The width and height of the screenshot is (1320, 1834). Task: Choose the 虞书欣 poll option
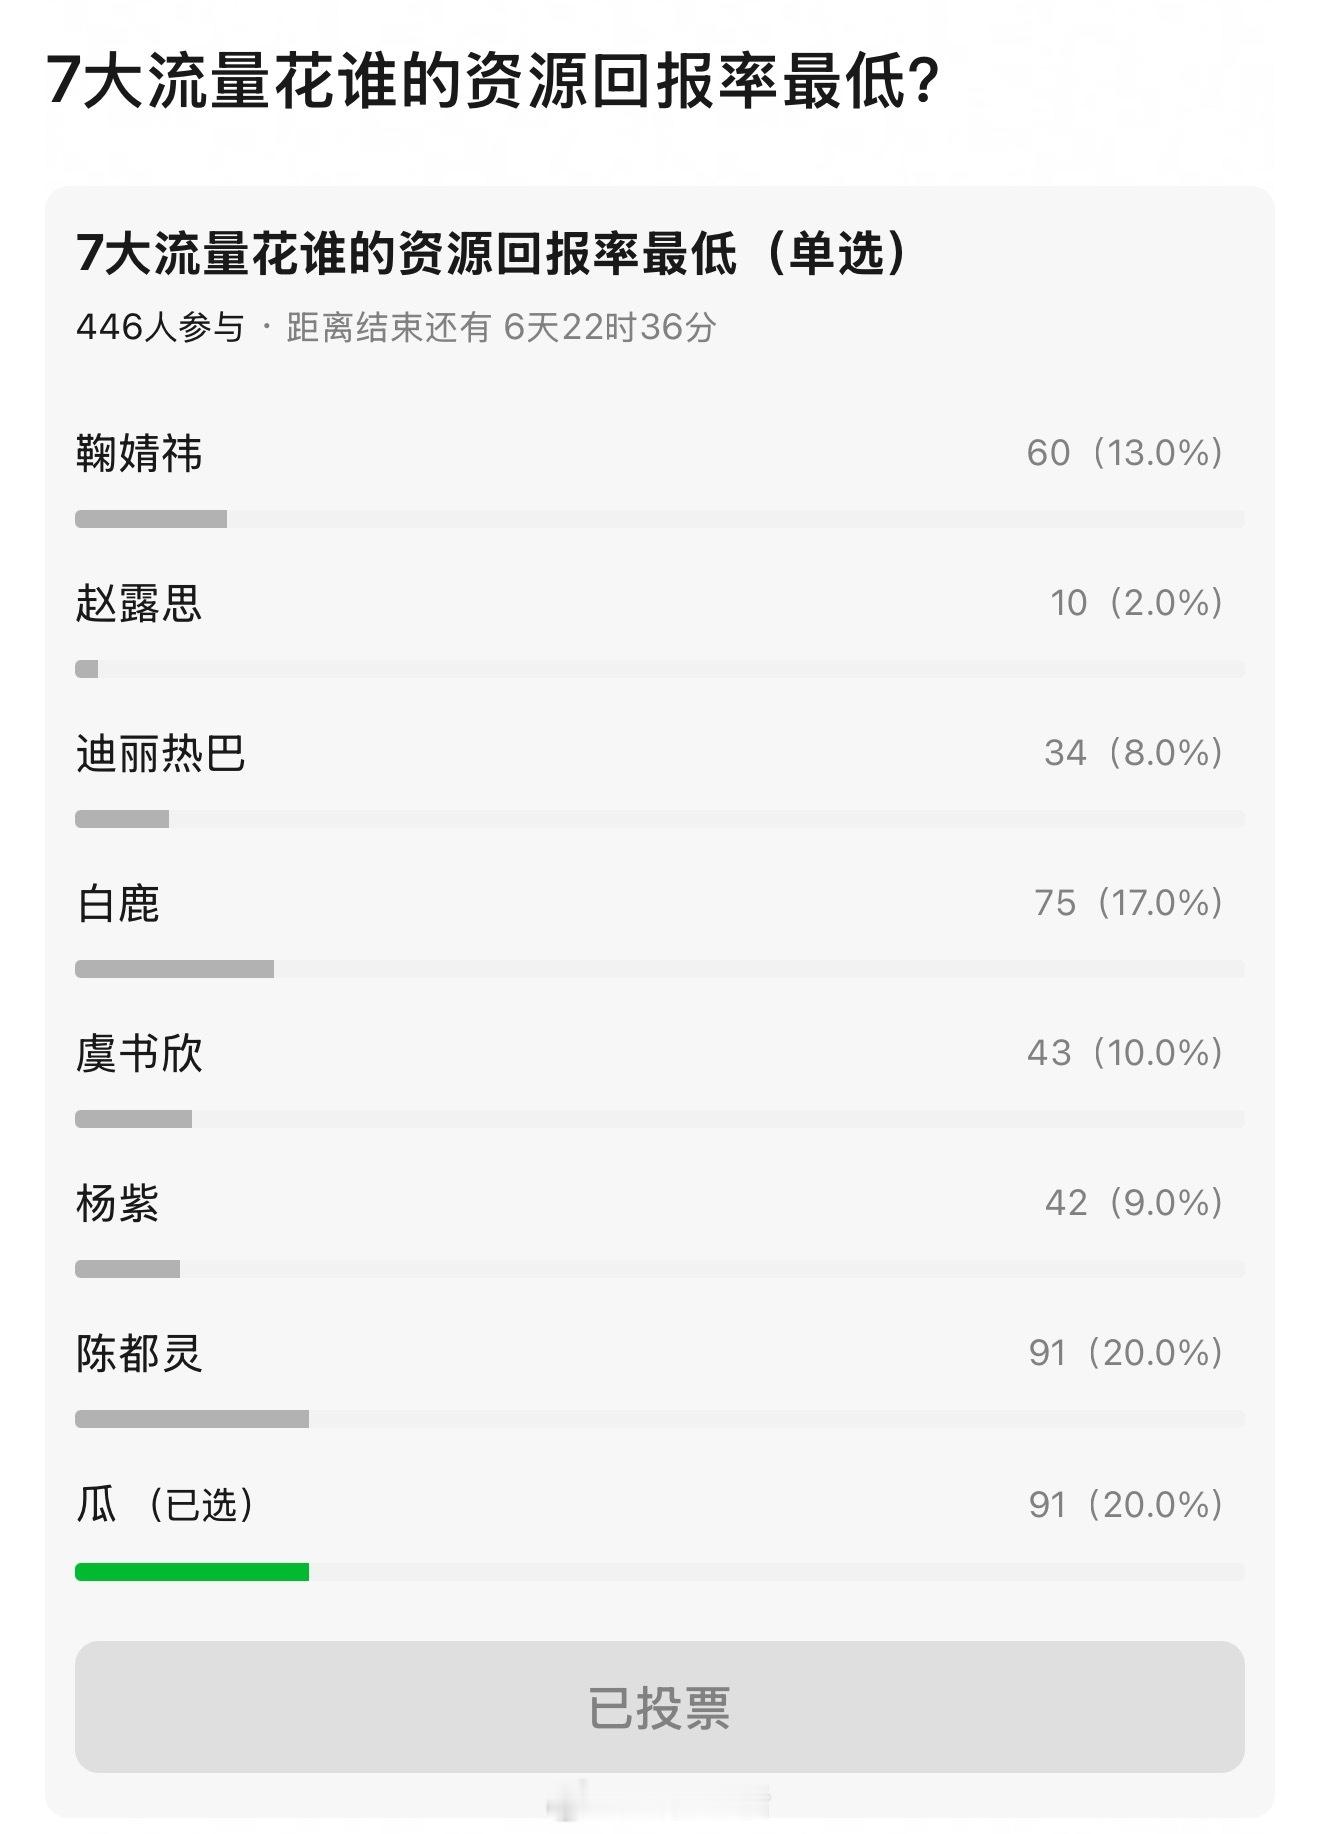click(x=659, y=1077)
